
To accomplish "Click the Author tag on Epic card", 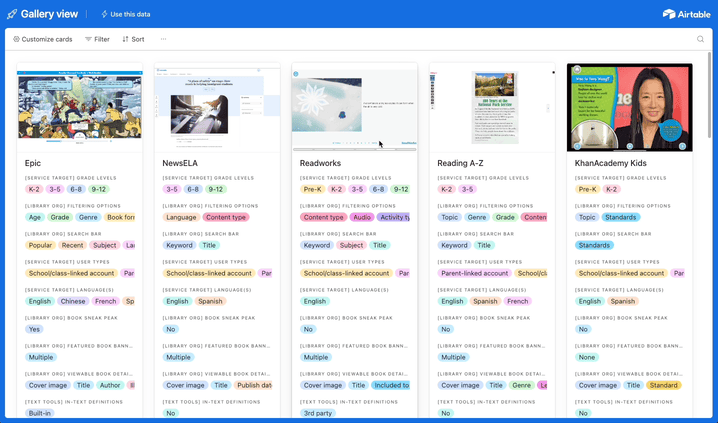I will 110,385.
